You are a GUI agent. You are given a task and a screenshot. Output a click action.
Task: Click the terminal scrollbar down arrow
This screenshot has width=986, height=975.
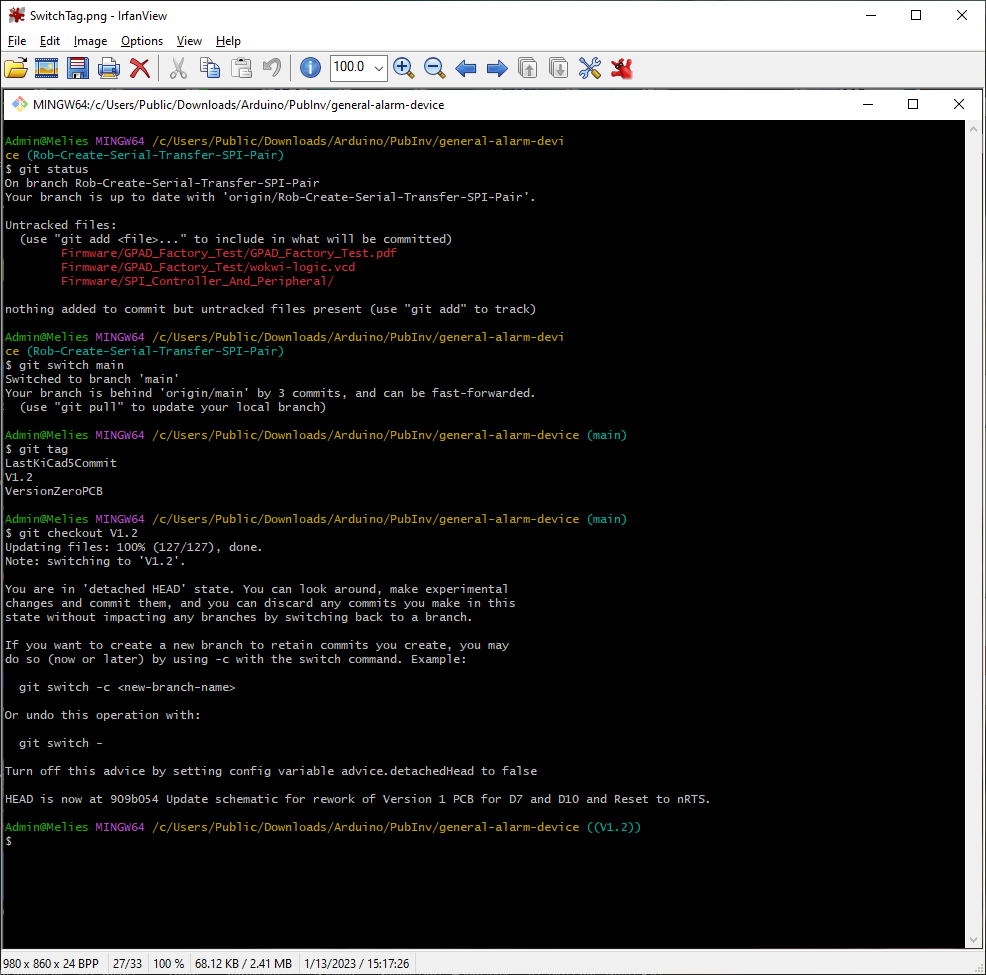click(972, 939)
